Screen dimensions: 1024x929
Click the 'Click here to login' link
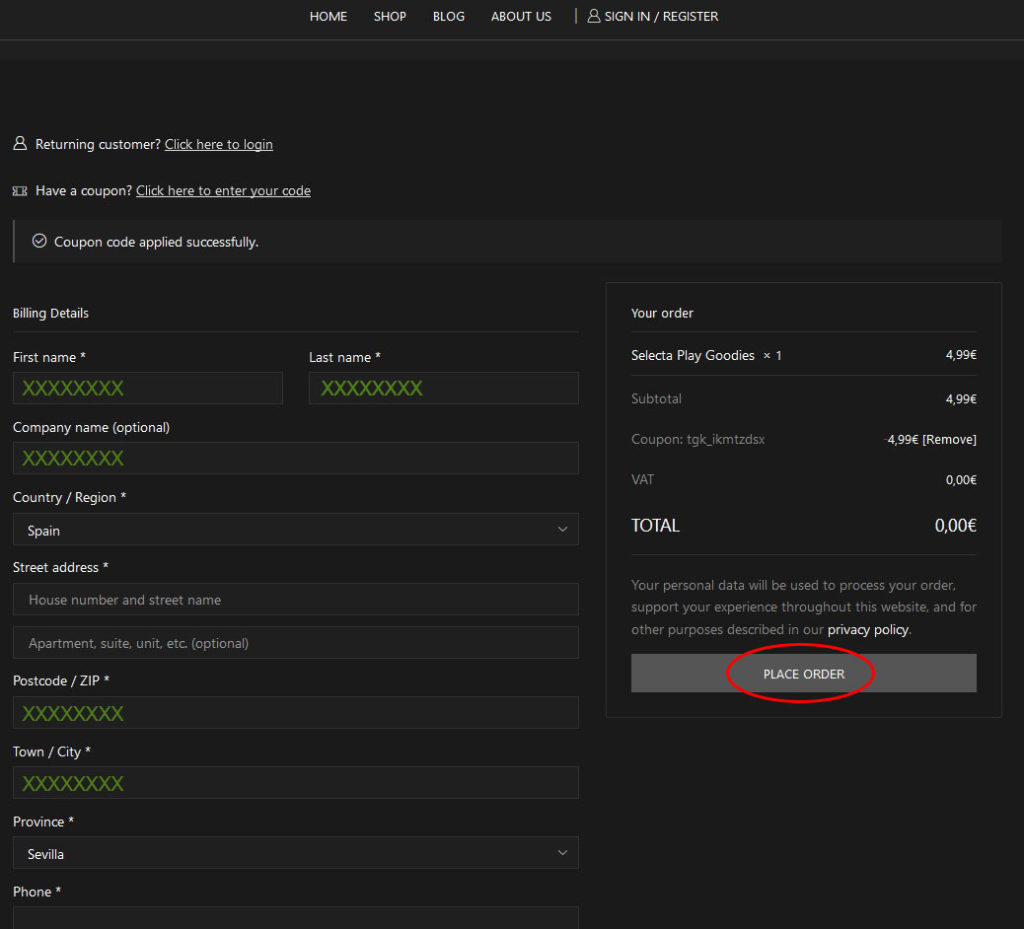(x=219, y=144)
